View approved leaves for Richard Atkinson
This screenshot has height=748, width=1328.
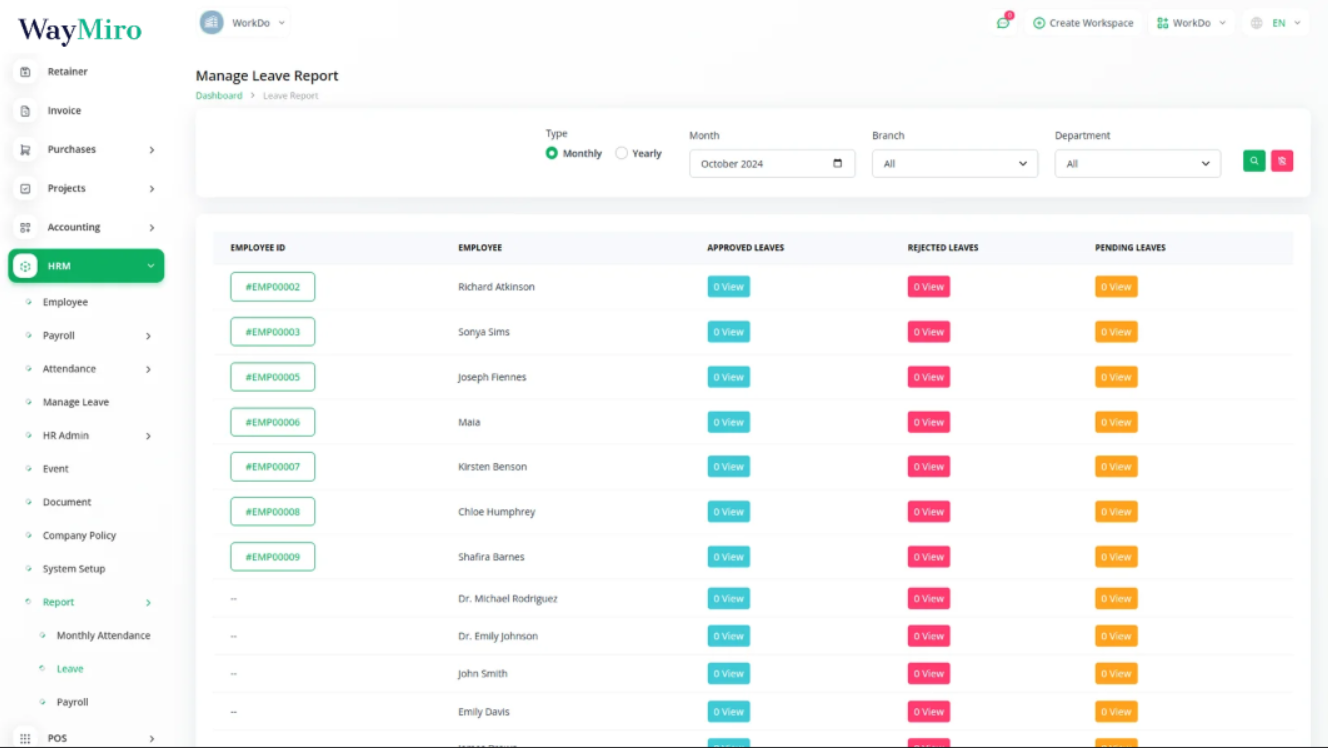tap(729, 287)
